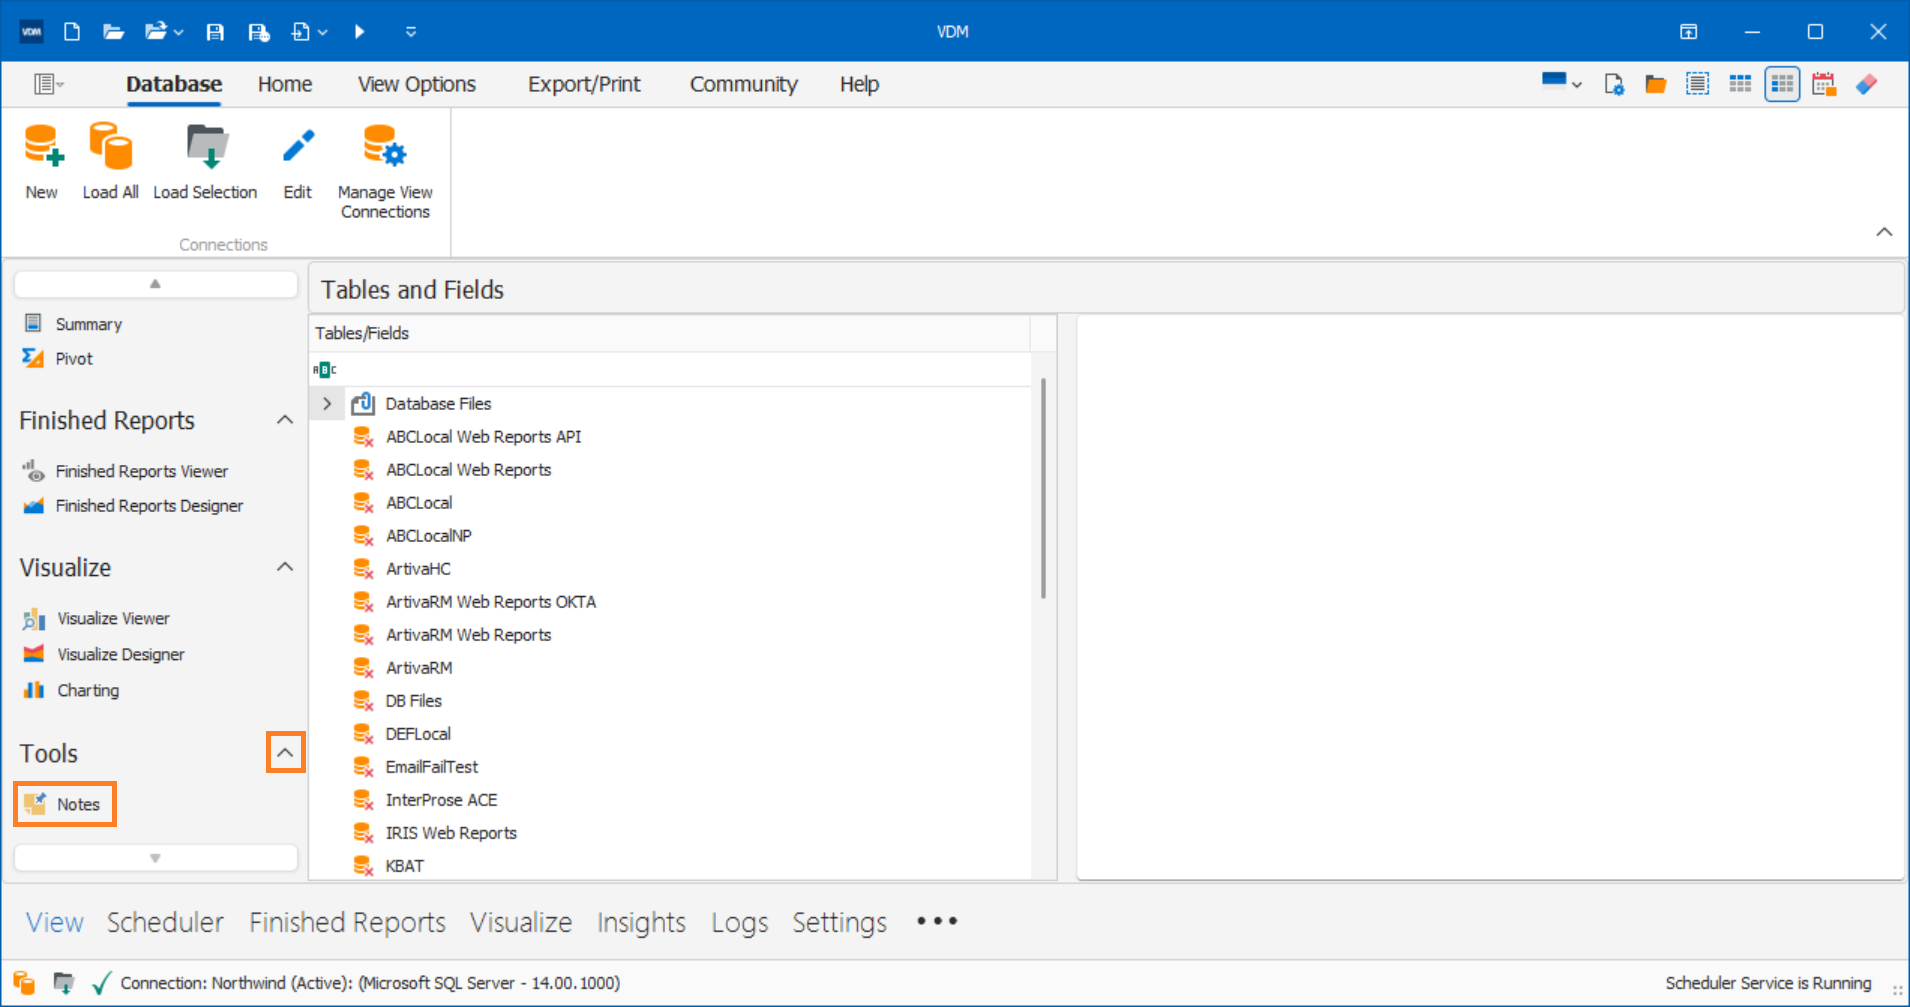Open a file using the folder icon
1910x1007 pixels.
[x=114, y=32]
